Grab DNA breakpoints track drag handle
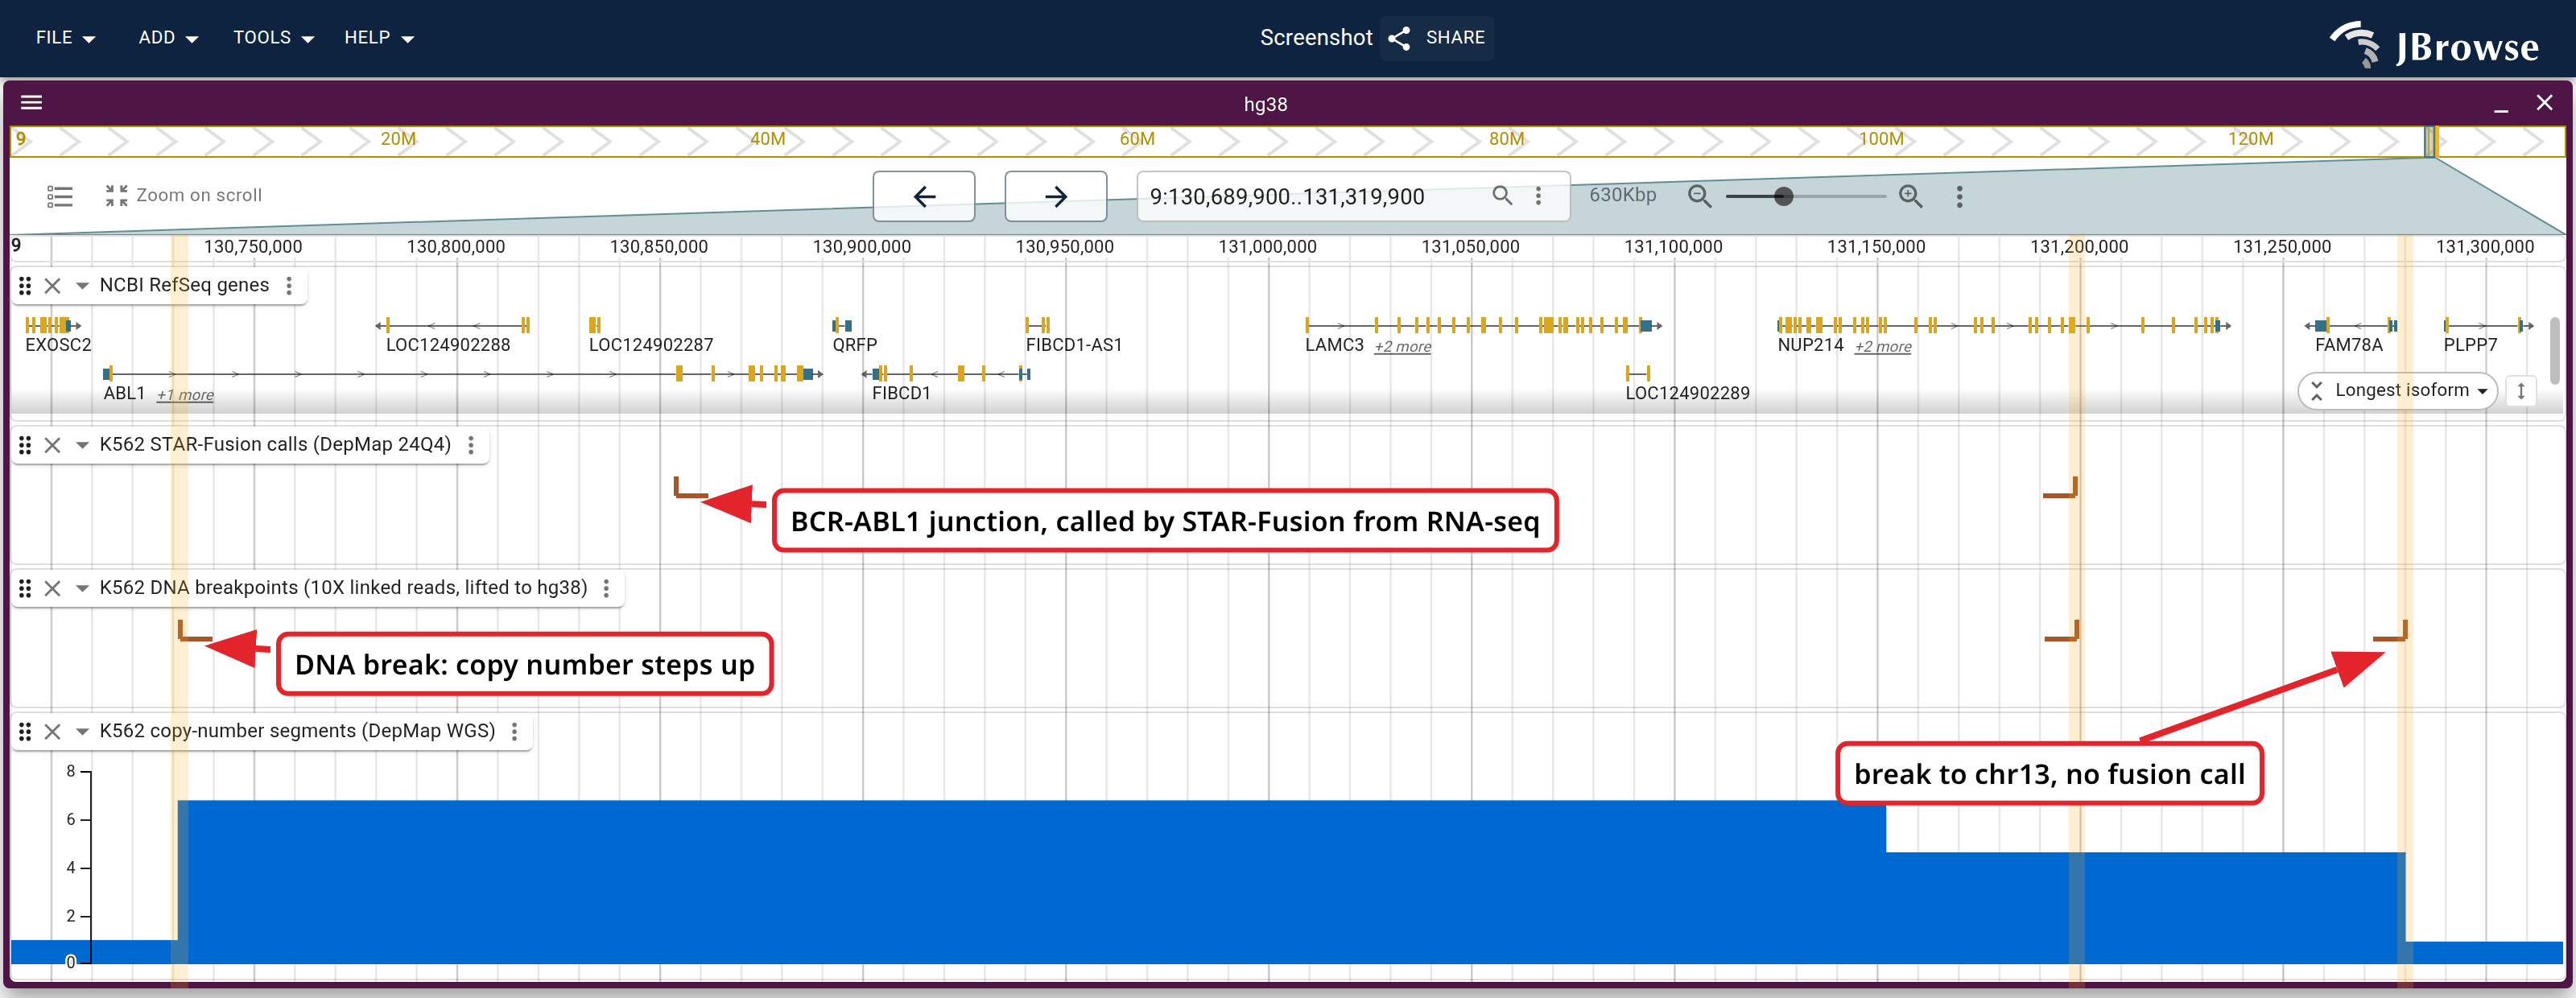 click(x=25, y=588)
